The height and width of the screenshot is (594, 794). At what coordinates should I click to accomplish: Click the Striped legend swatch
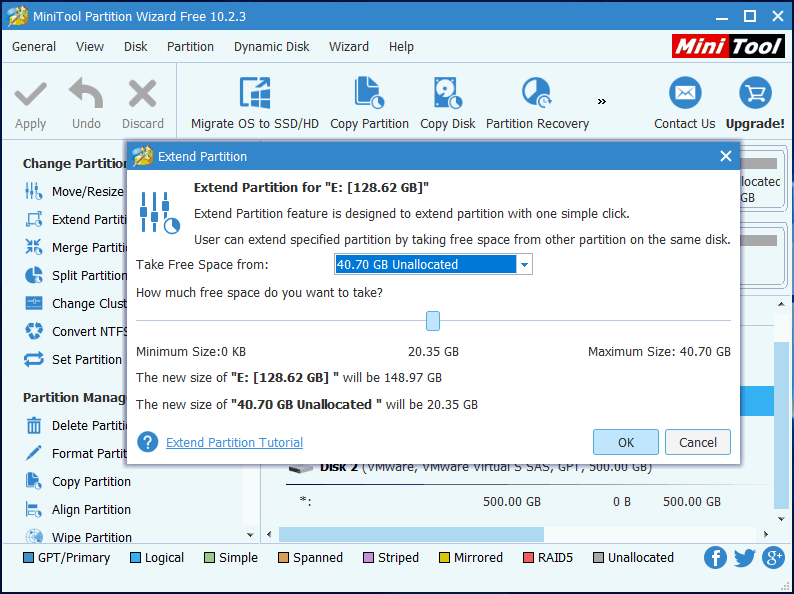pos(369,558)
